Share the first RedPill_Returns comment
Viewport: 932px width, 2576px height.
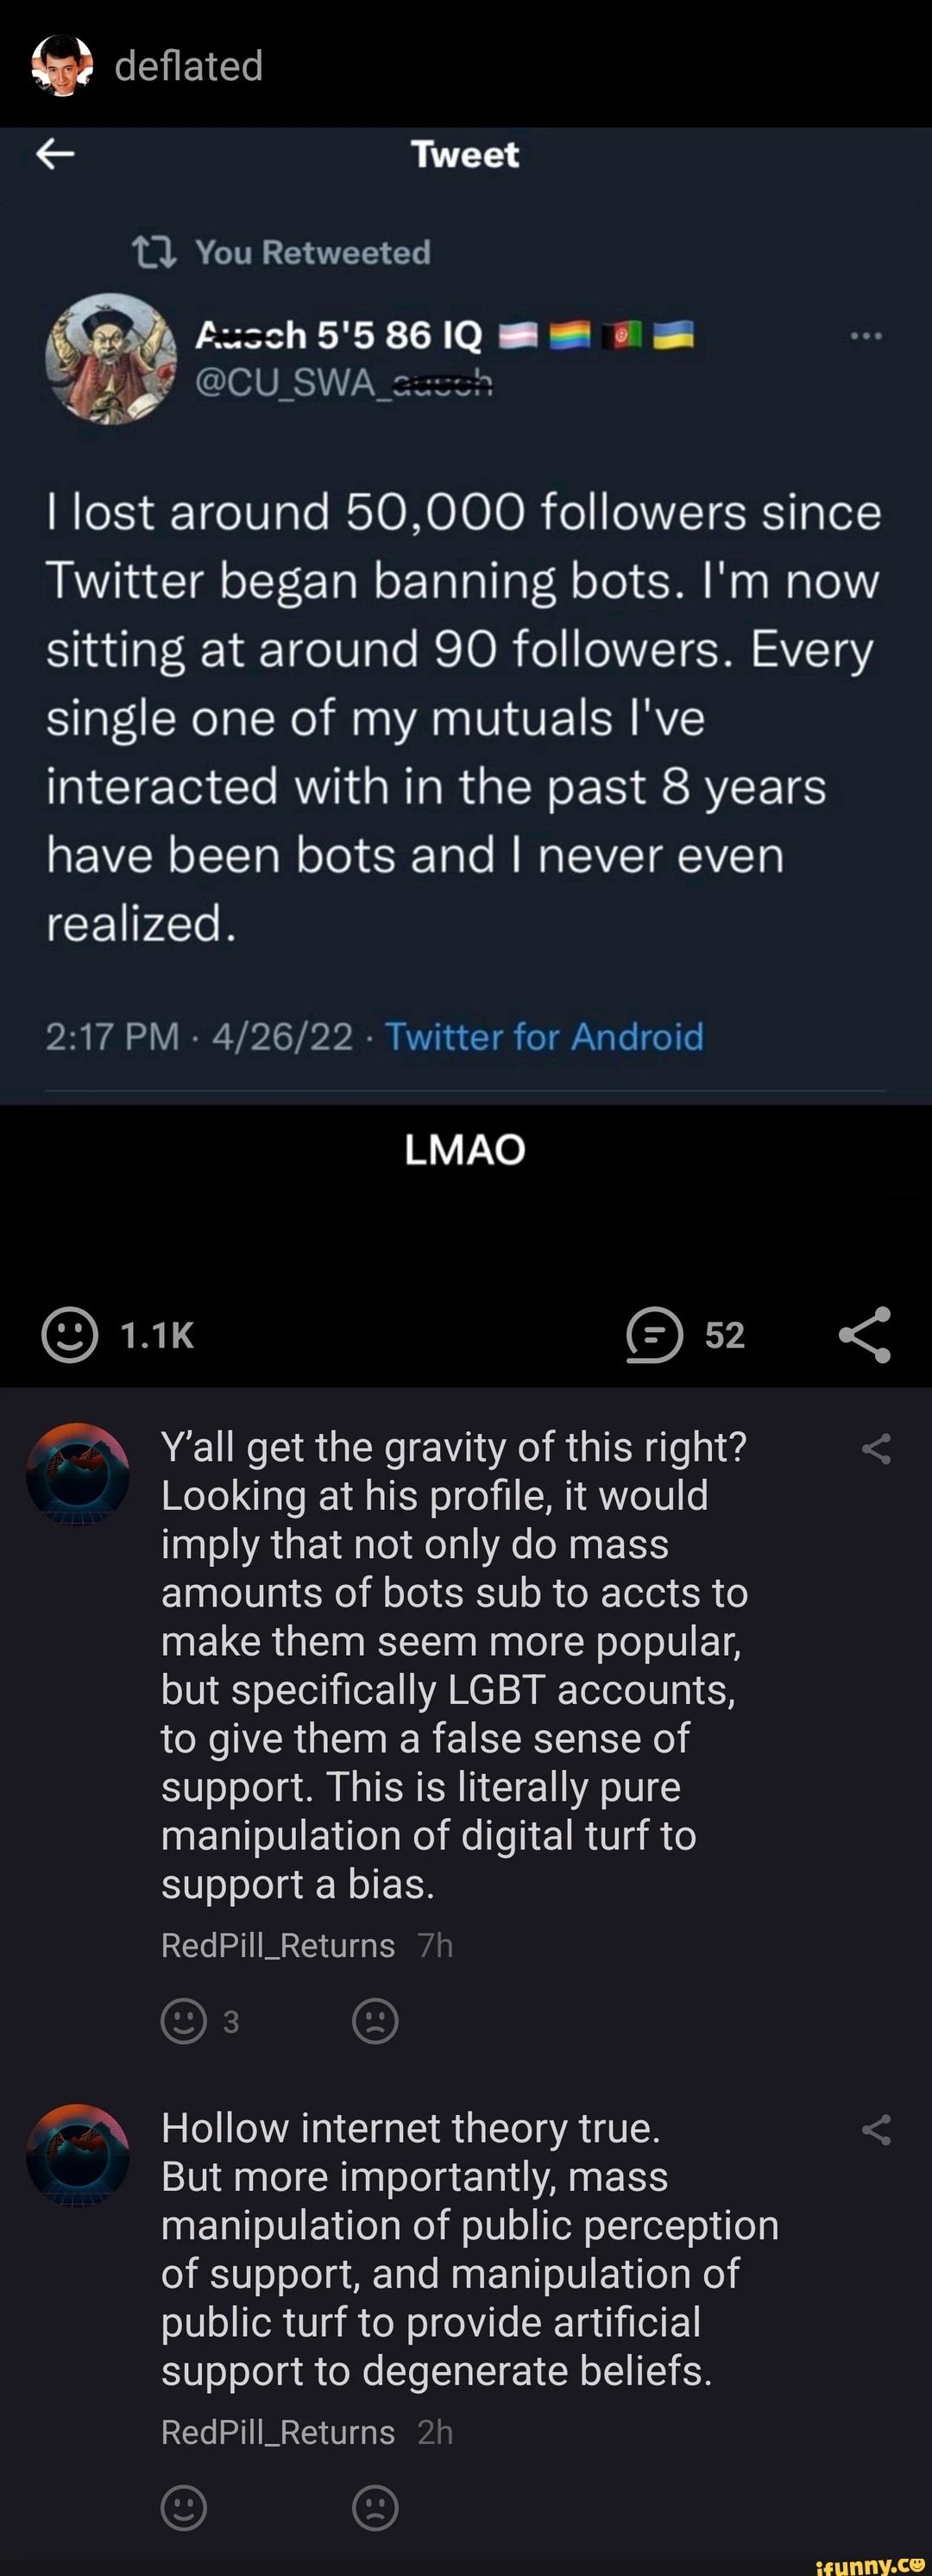click(876, 1449)
